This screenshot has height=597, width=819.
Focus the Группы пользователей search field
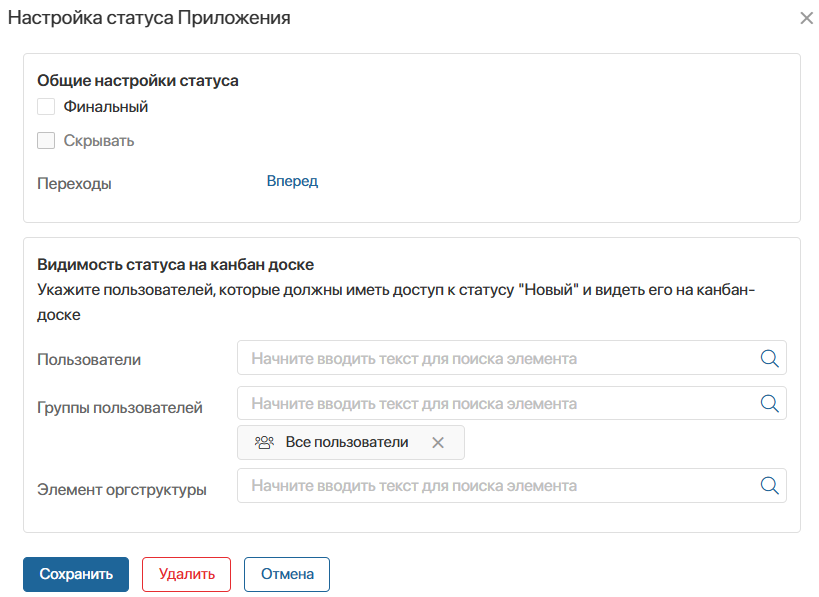(512, 403)
